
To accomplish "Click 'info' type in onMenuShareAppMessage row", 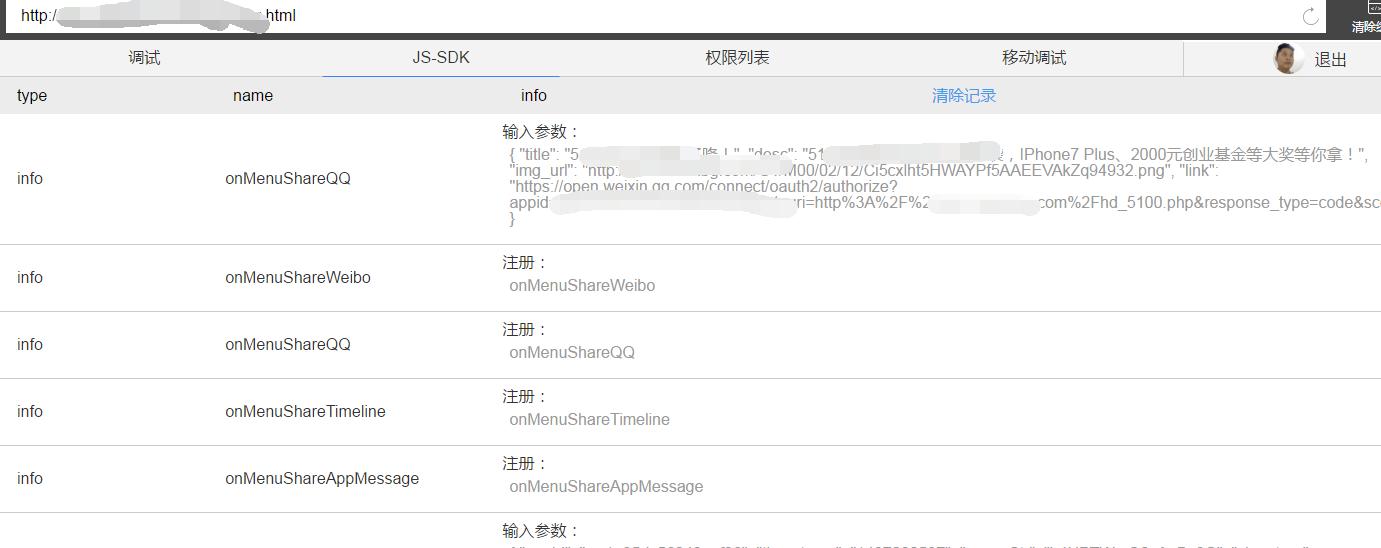I will coord(30,479).
